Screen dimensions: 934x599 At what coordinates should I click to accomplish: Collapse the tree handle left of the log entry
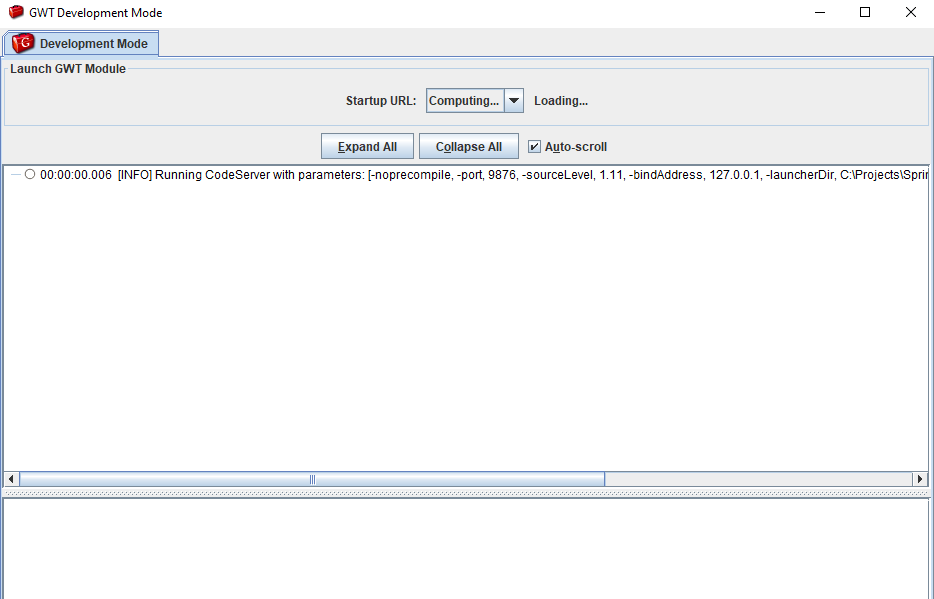pyautogui.click(x=16, y=174)
